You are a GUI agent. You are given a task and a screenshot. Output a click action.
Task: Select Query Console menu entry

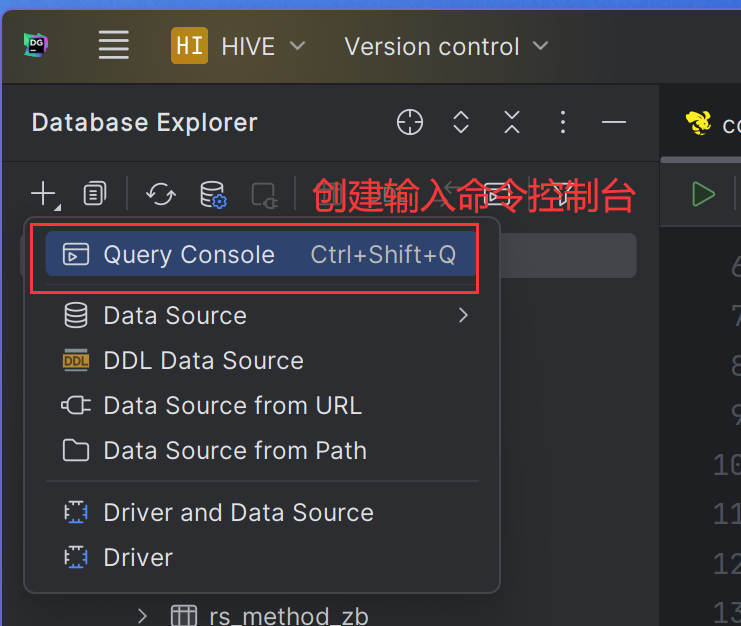click(x=261, y=254)
